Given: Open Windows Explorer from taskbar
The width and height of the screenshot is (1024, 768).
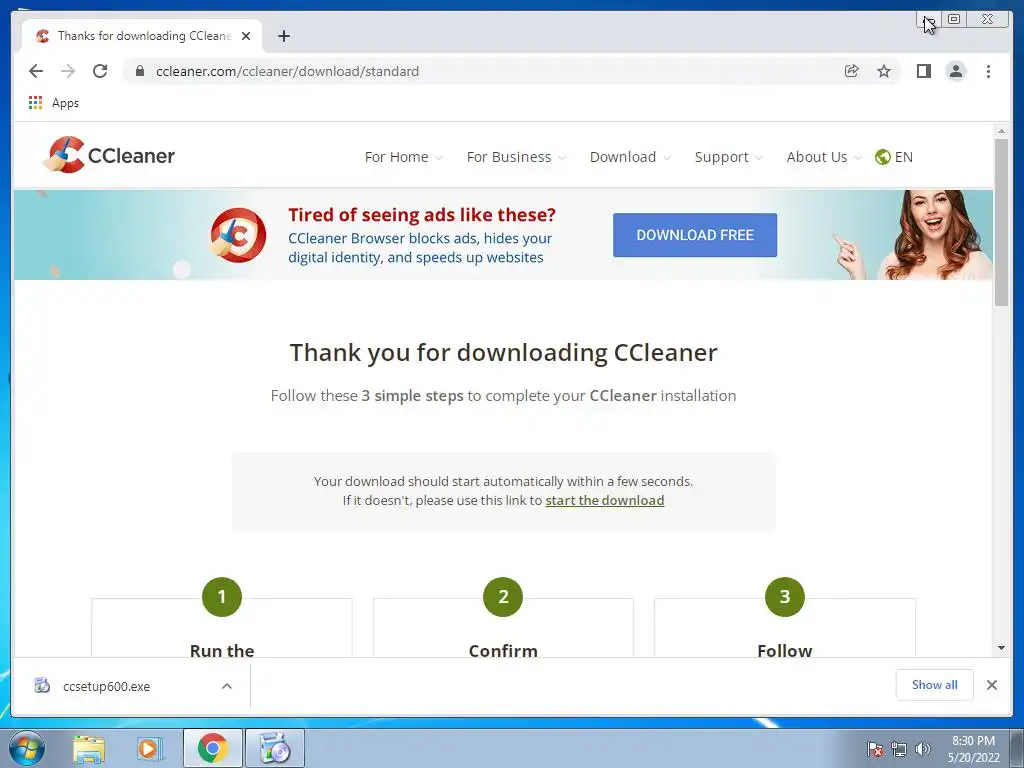Looking at the screenshot, I should click(89, 749).
